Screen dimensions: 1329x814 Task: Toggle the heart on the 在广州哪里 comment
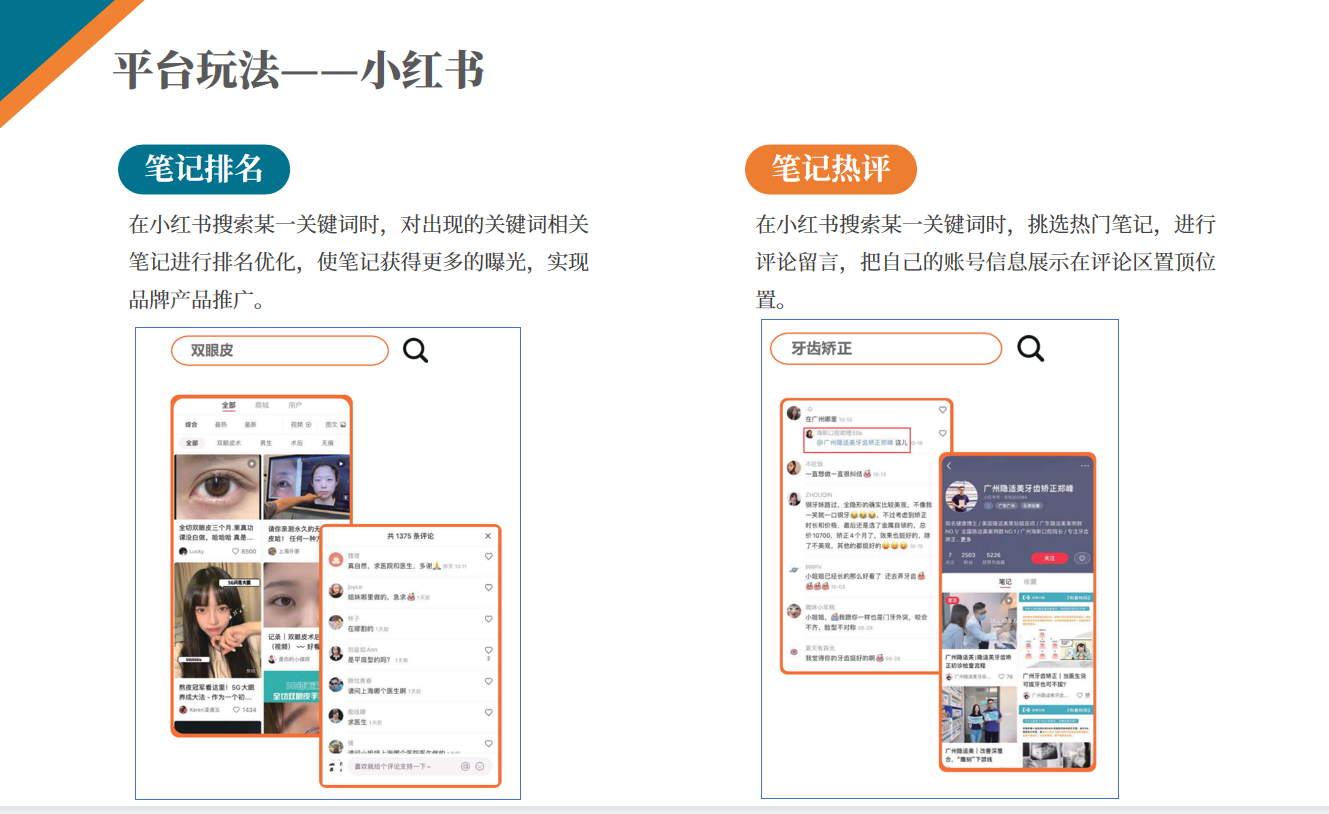(942, 409)
